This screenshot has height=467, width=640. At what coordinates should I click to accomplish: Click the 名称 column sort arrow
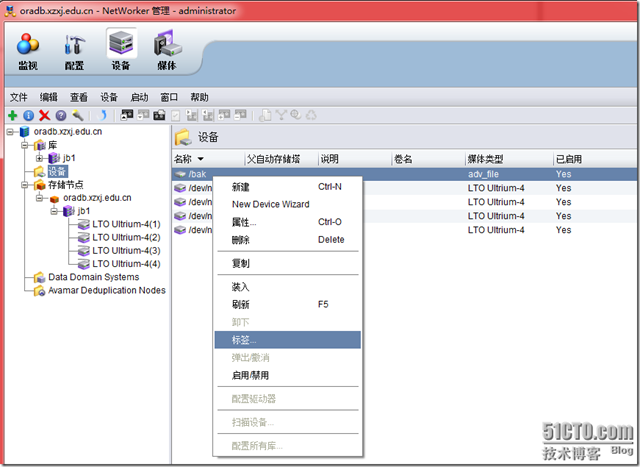point(200,159)
